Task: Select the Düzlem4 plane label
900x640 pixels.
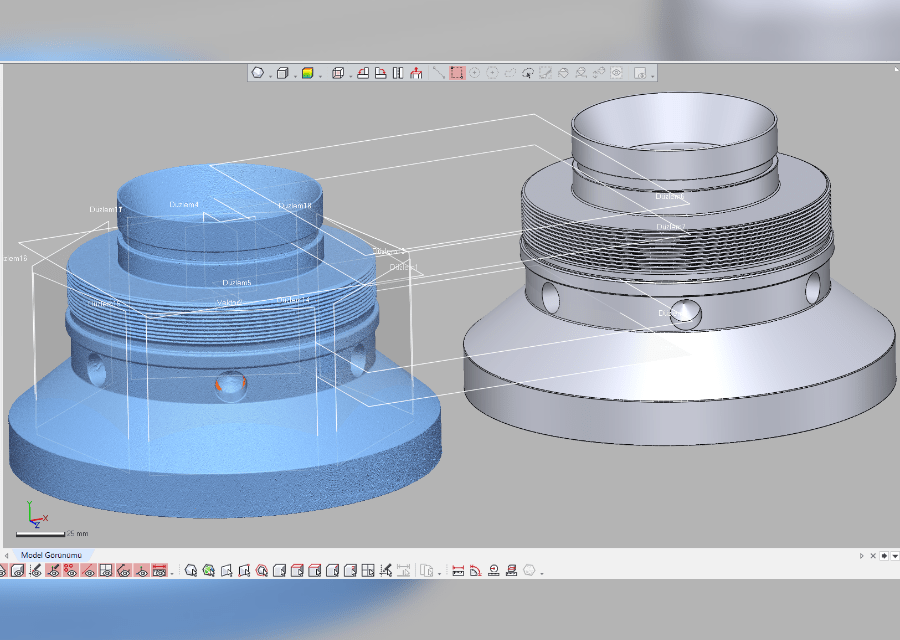Action: click(x=184, y=205)
